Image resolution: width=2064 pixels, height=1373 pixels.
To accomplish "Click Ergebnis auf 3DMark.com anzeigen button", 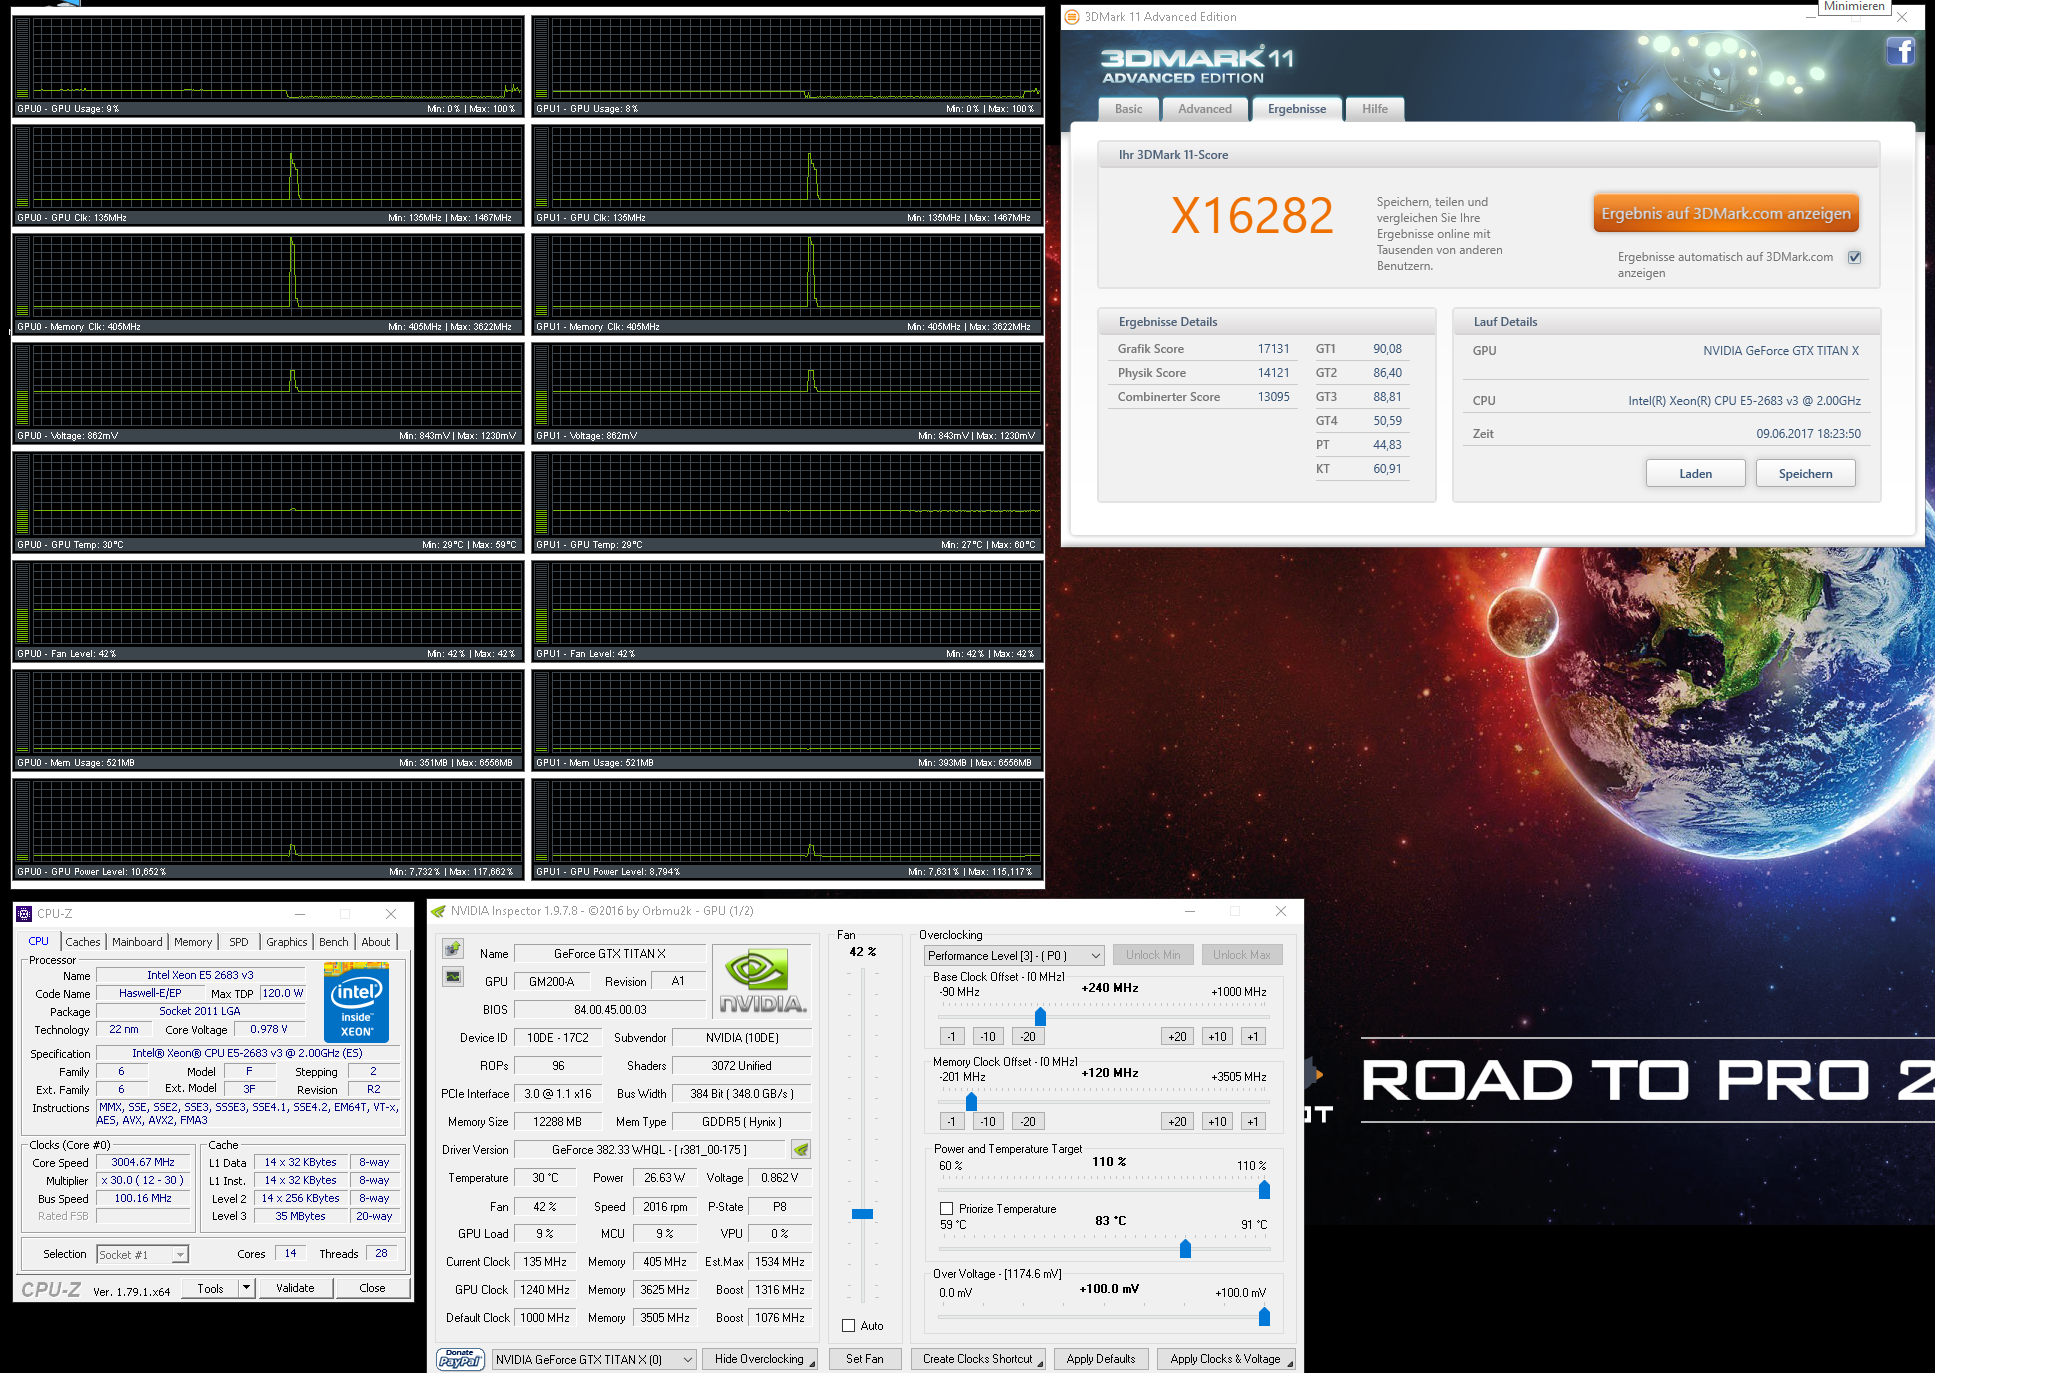I will click(x=1725, y=213).
